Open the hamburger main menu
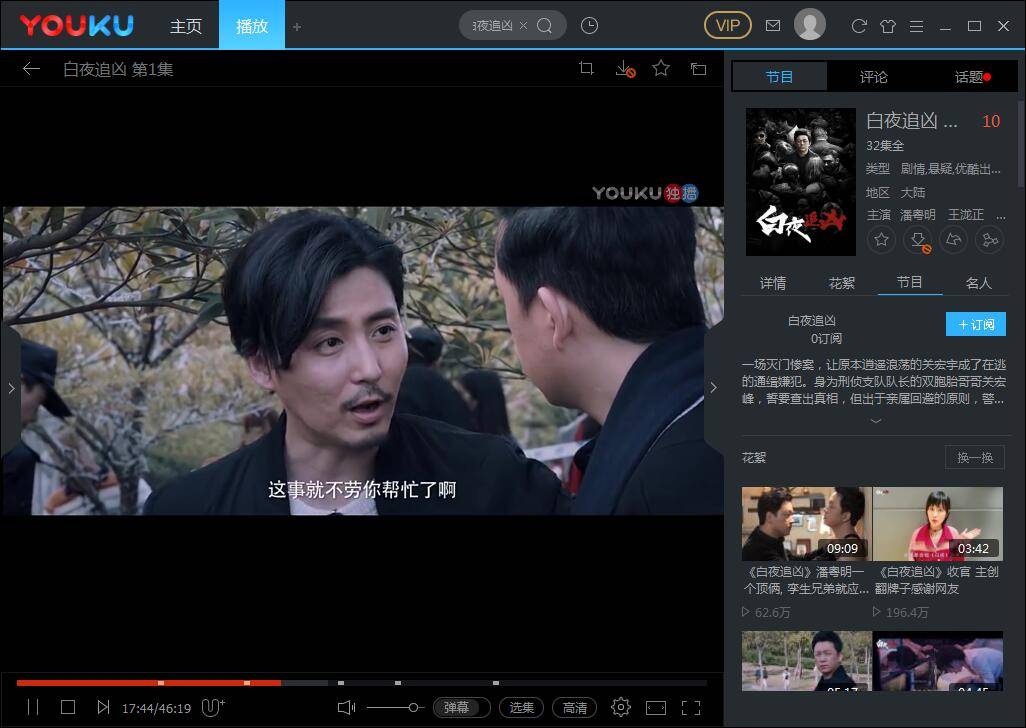Screen dimensions: 1026x728 (917, 26)
